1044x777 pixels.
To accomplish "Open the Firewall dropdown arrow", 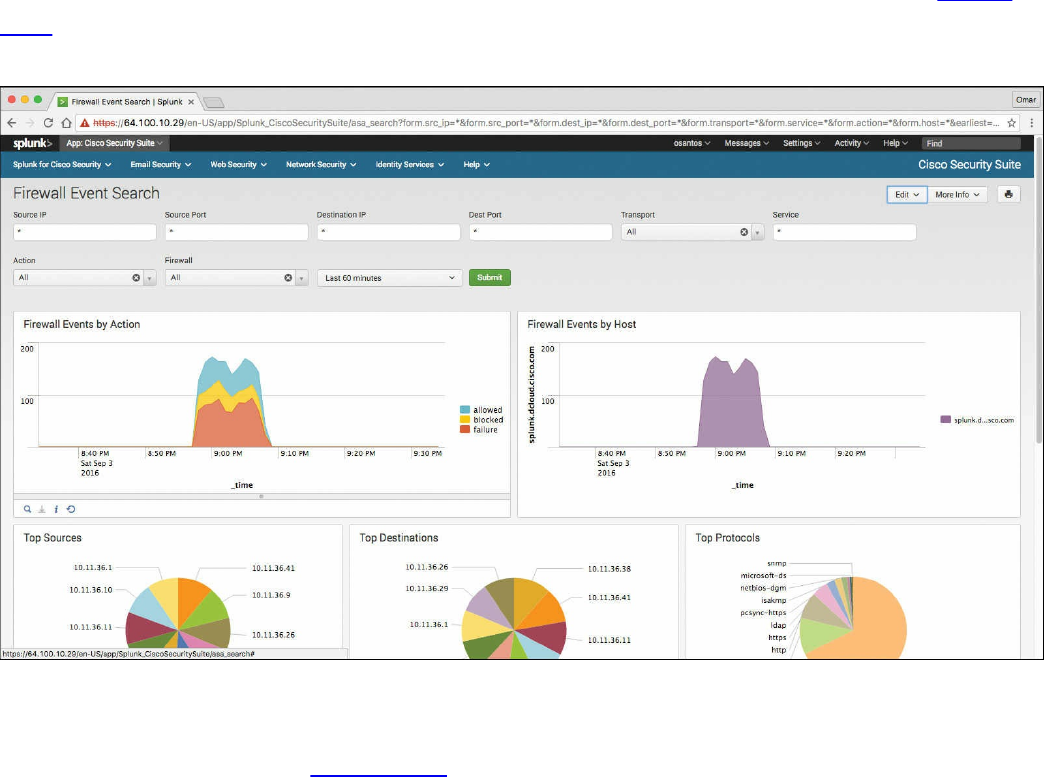I will point(302,278).
